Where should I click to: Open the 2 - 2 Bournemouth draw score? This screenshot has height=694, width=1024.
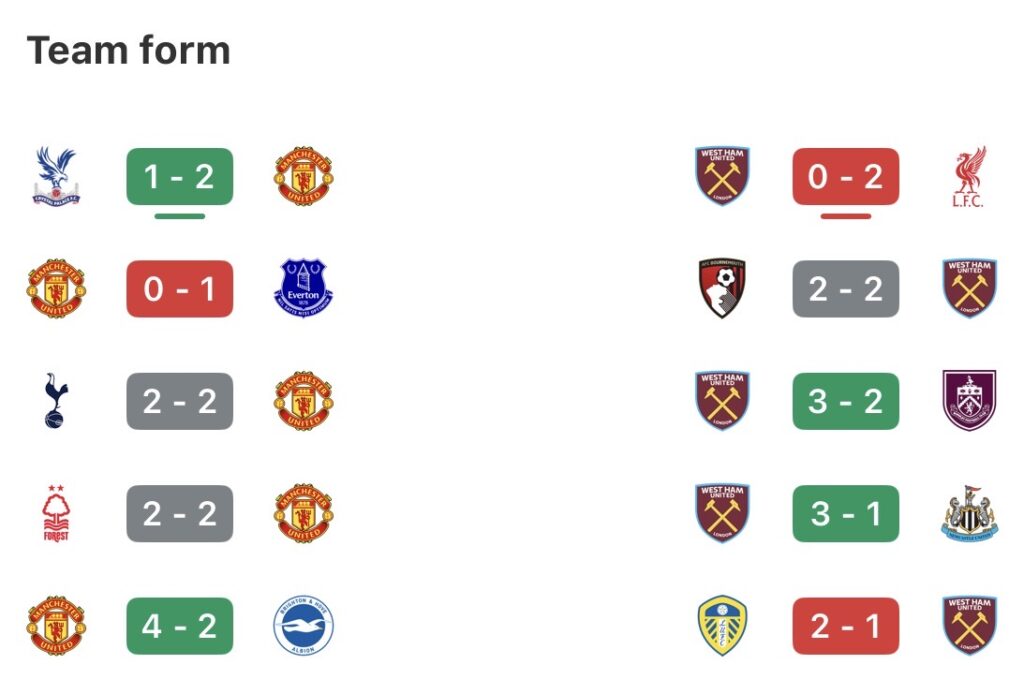point(845,288)
